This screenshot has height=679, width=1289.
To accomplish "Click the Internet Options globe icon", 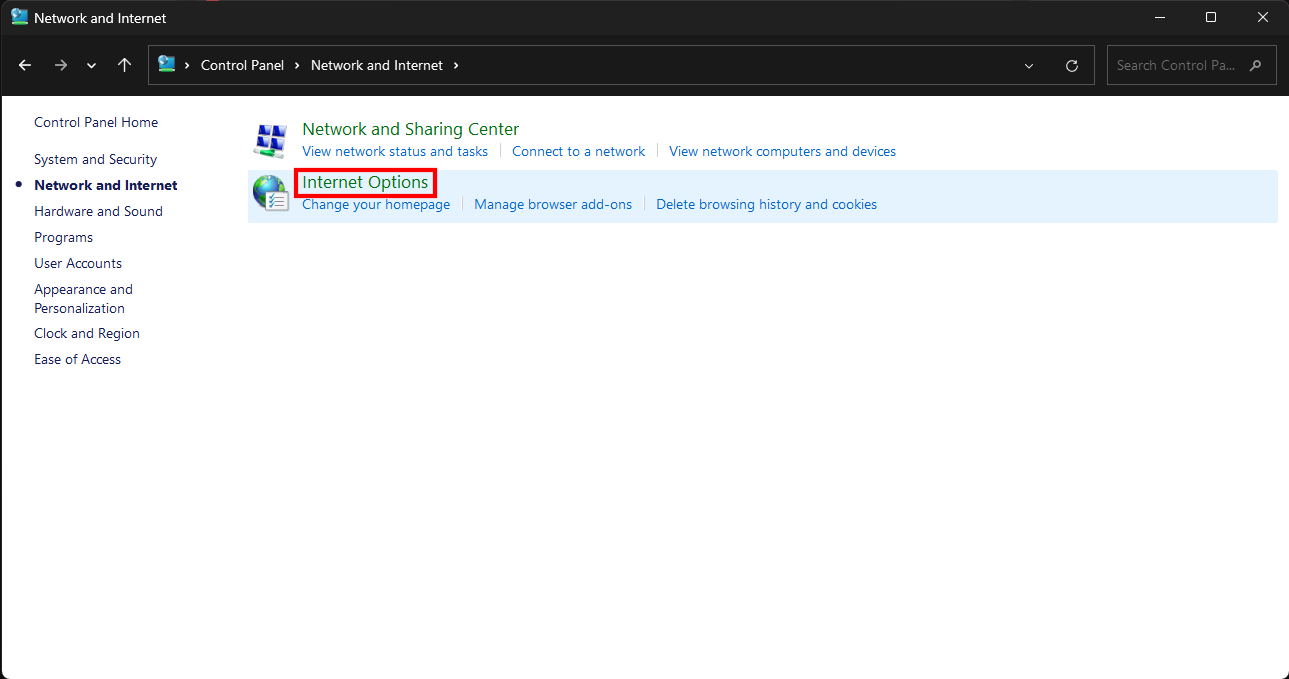I will click(270, 193).
